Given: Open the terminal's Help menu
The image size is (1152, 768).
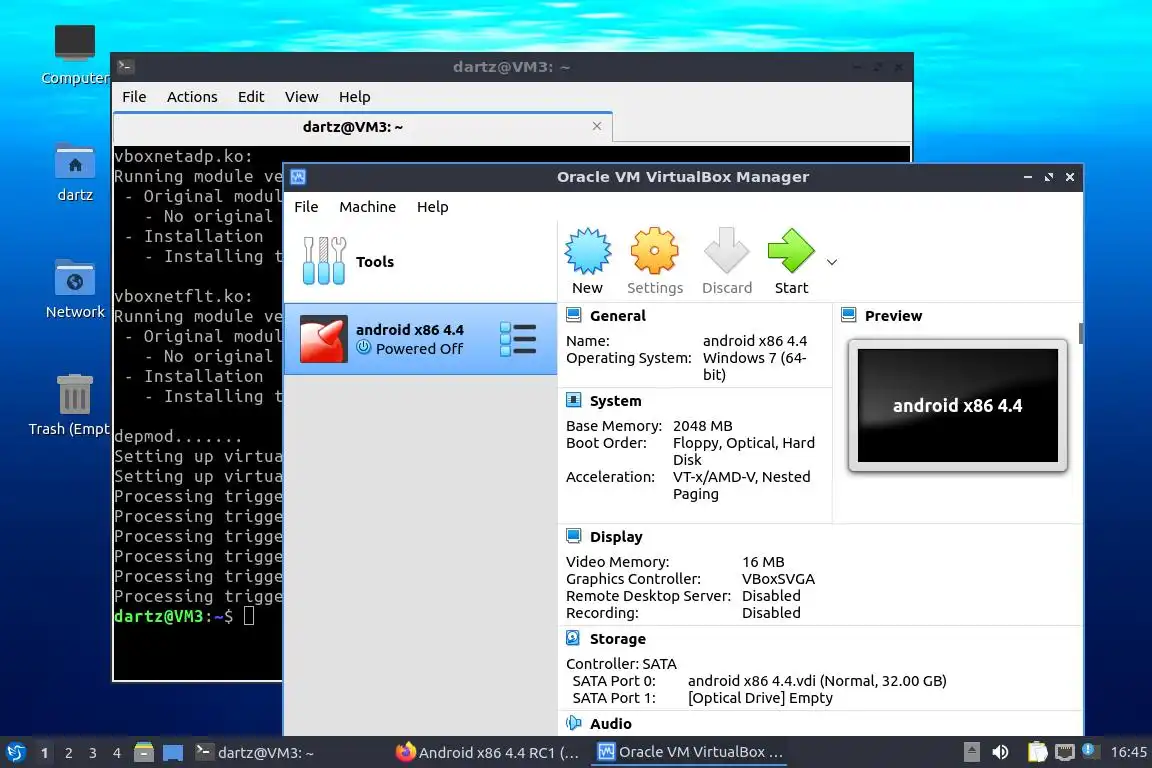Looking at the screenshot, I should (x=354, y=97).
